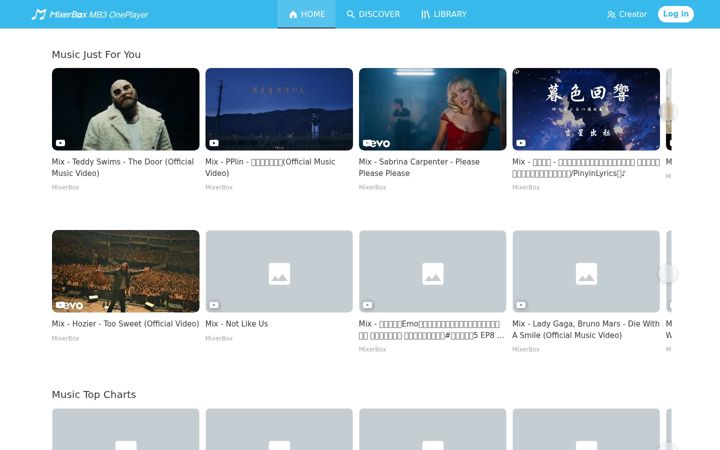720x450 pixels.
Task: Click the Music Top Charts heading
Action: click(94, 394)
